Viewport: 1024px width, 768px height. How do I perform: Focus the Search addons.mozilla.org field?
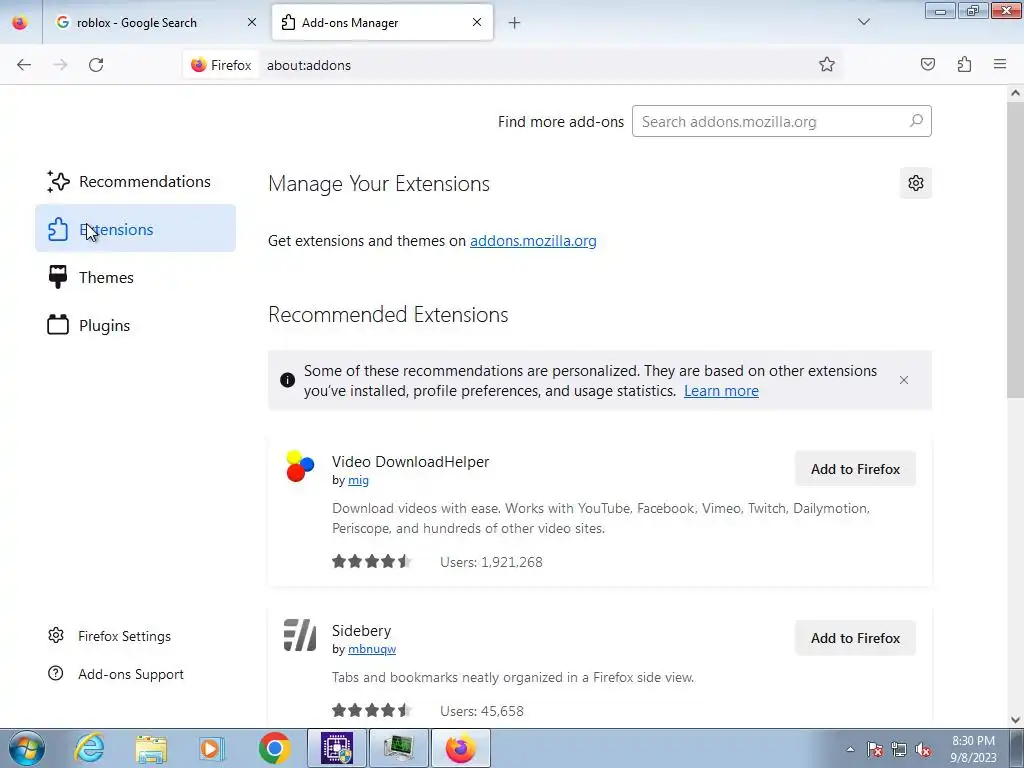click(x=782, y=121)
